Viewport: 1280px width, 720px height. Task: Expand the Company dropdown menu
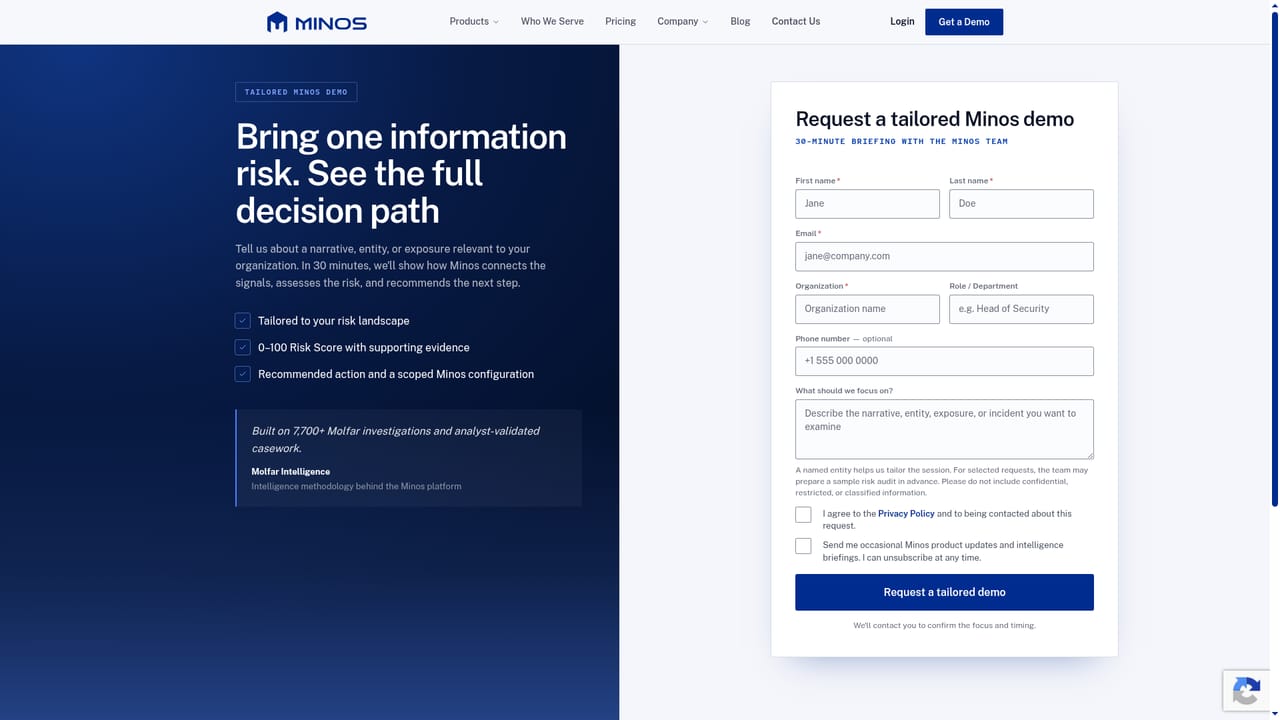[x=682, y=21]
